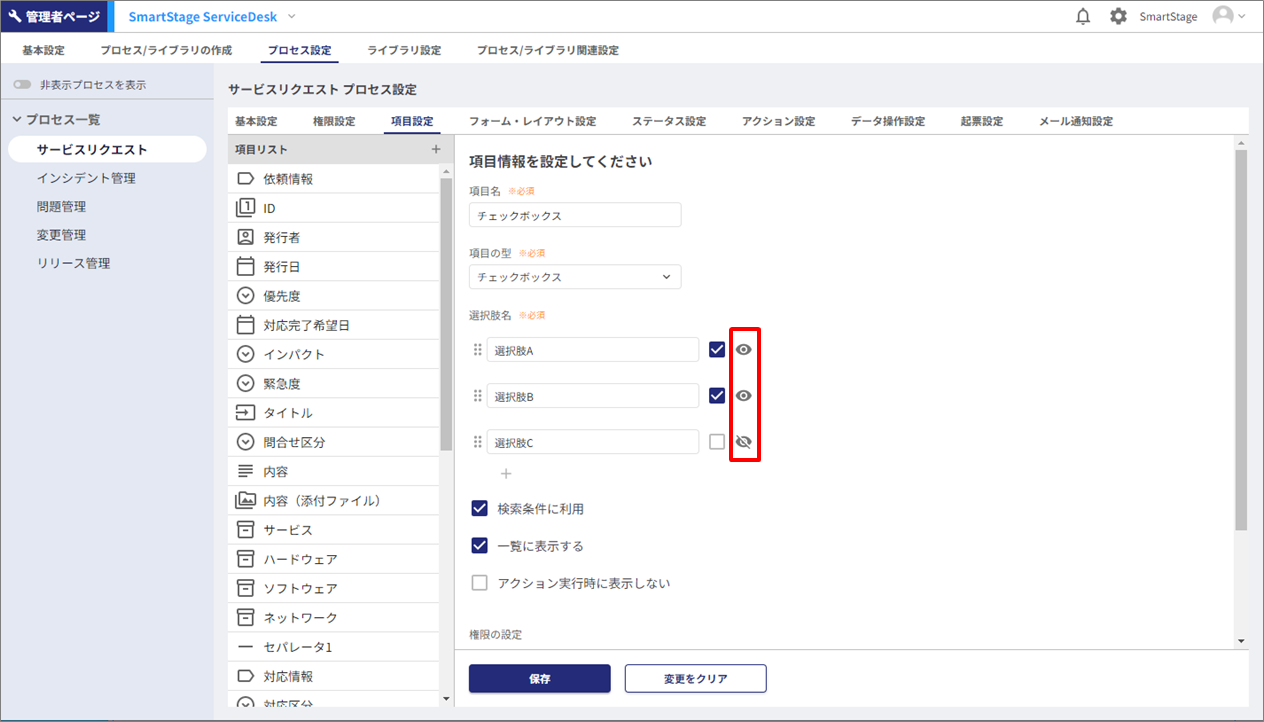Image resolution: width=1264 pixels, height=722 pixels.
Task: Open the settings gear icon
Action: coord(1118,17)
